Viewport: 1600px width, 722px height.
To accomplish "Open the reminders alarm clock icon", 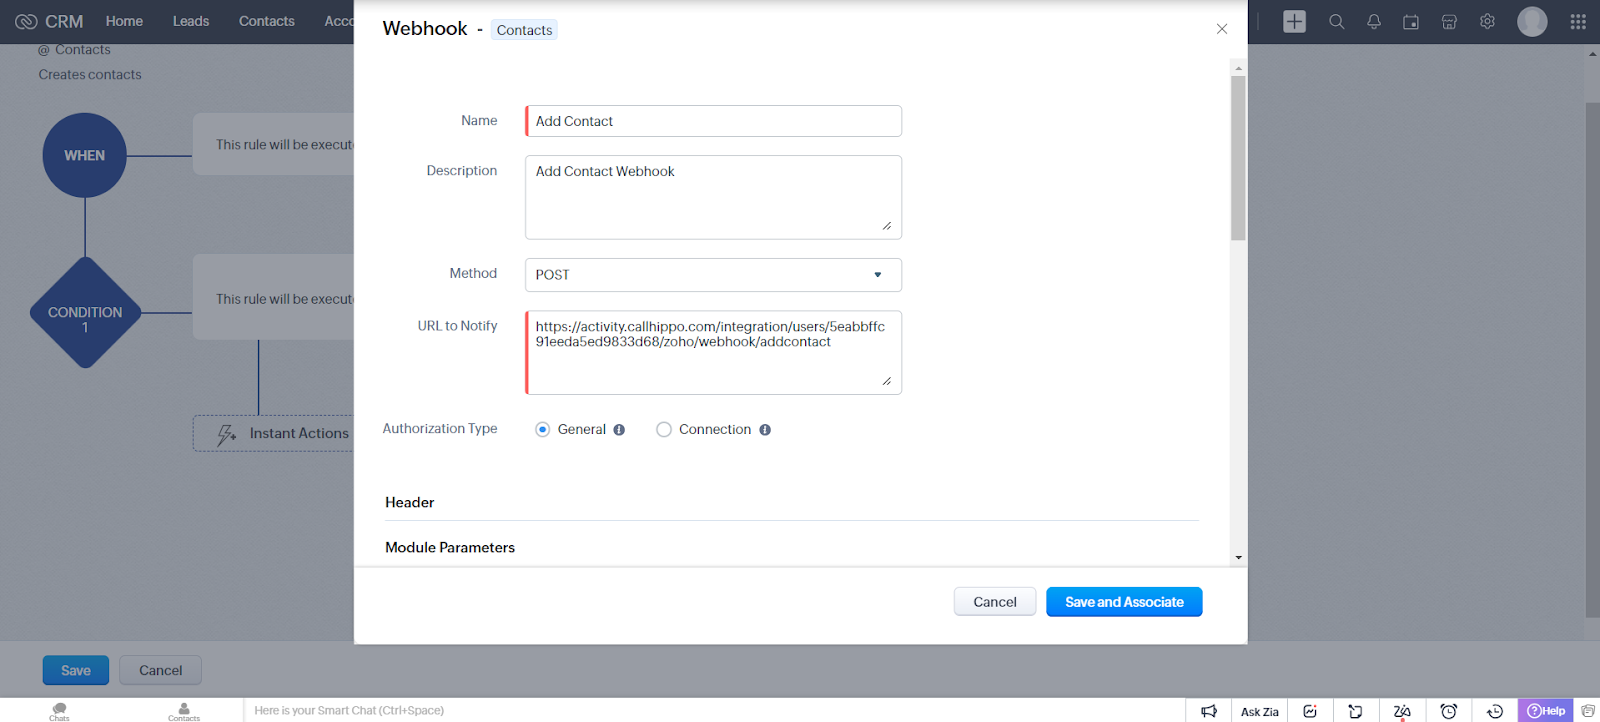I will click(x=1448, y=711).
